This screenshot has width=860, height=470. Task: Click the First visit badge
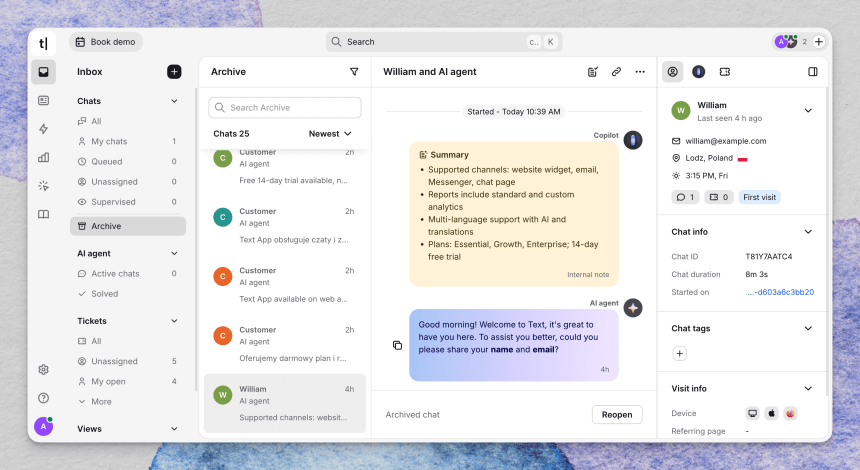pos(760,197)
